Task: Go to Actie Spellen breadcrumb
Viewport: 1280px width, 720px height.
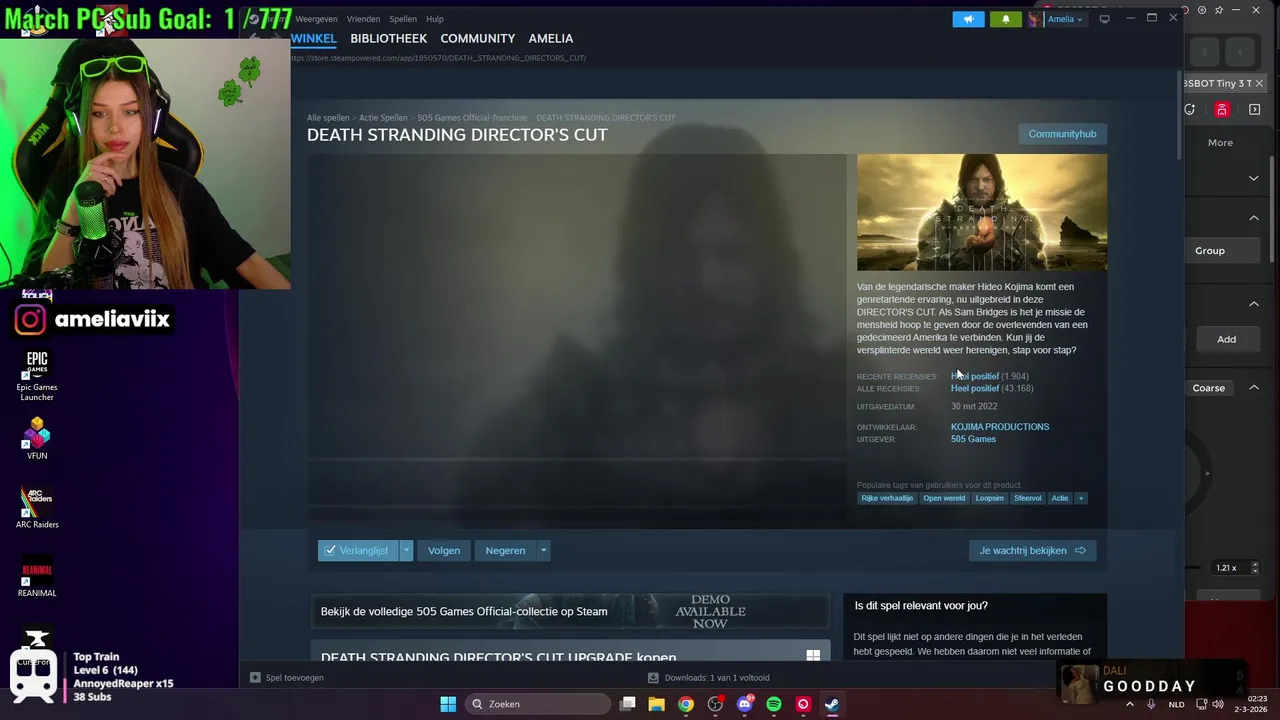Action: click(x=383, y=118)
